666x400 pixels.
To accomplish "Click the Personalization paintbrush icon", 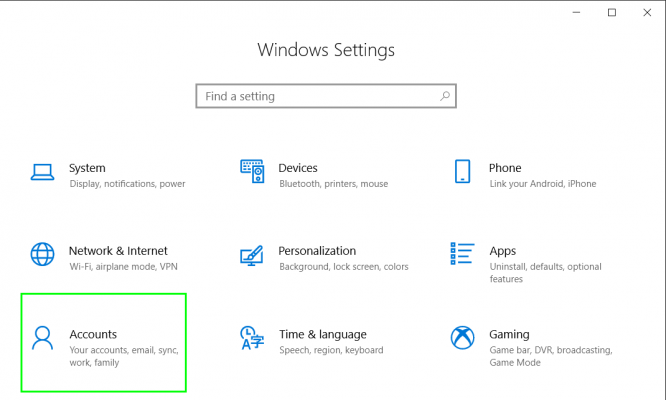I will click(251, 255).
